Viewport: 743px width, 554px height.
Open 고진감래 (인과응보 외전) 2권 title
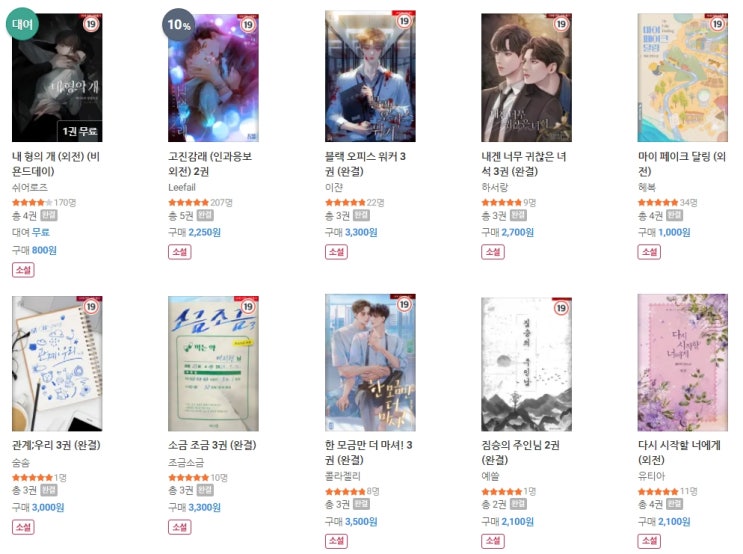(x=210, y=163)
